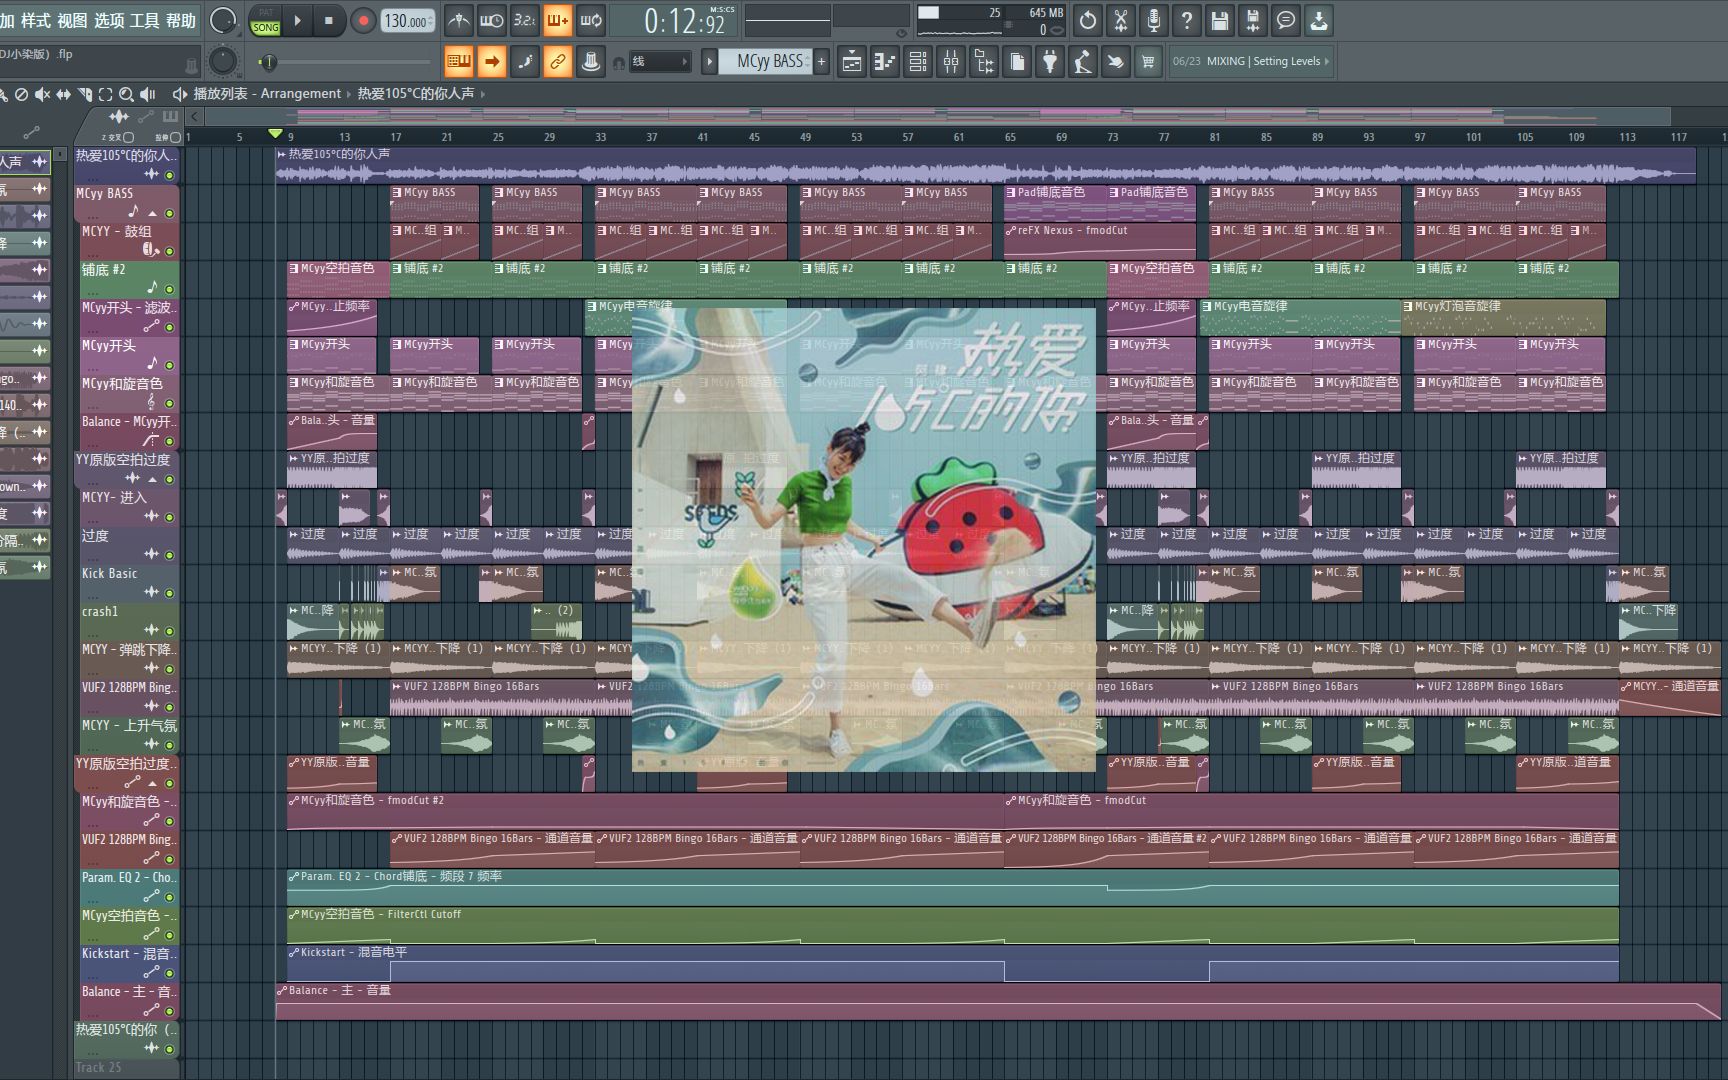Open the 选项 menu
Screen dimensions: 1728x1080
[x=108, y=20]
